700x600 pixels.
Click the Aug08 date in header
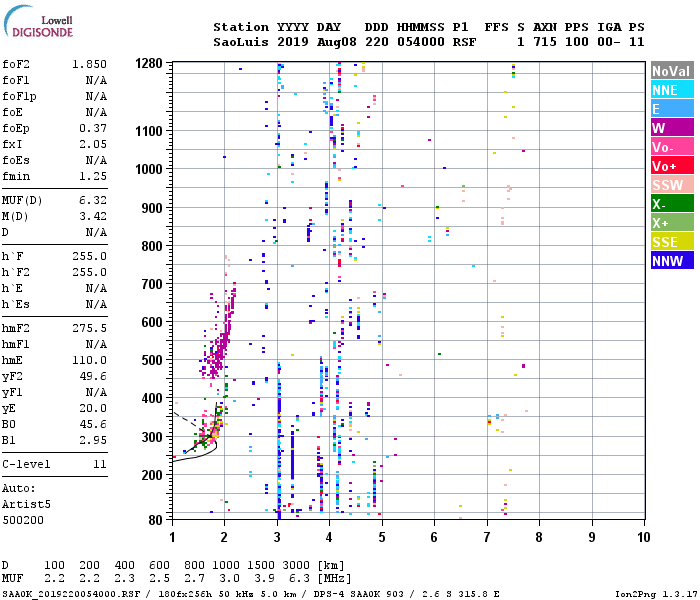click(337, 42)
